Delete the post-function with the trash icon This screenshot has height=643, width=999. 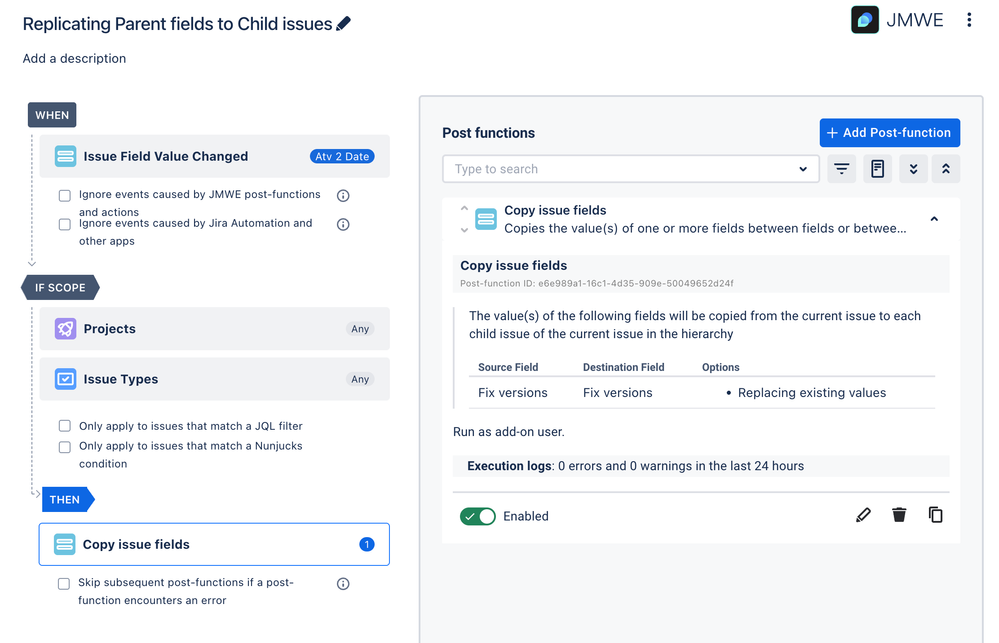click(899, 515)
